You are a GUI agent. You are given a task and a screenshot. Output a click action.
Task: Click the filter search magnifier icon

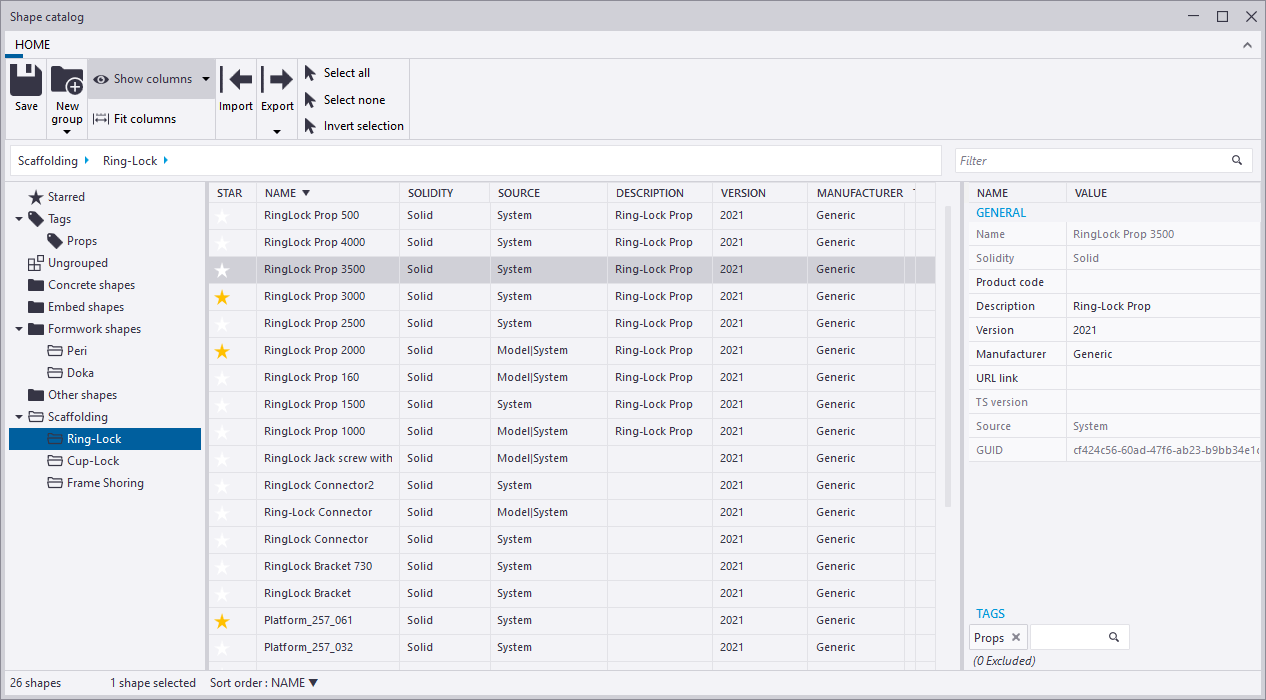click(x=1237, y=160)
